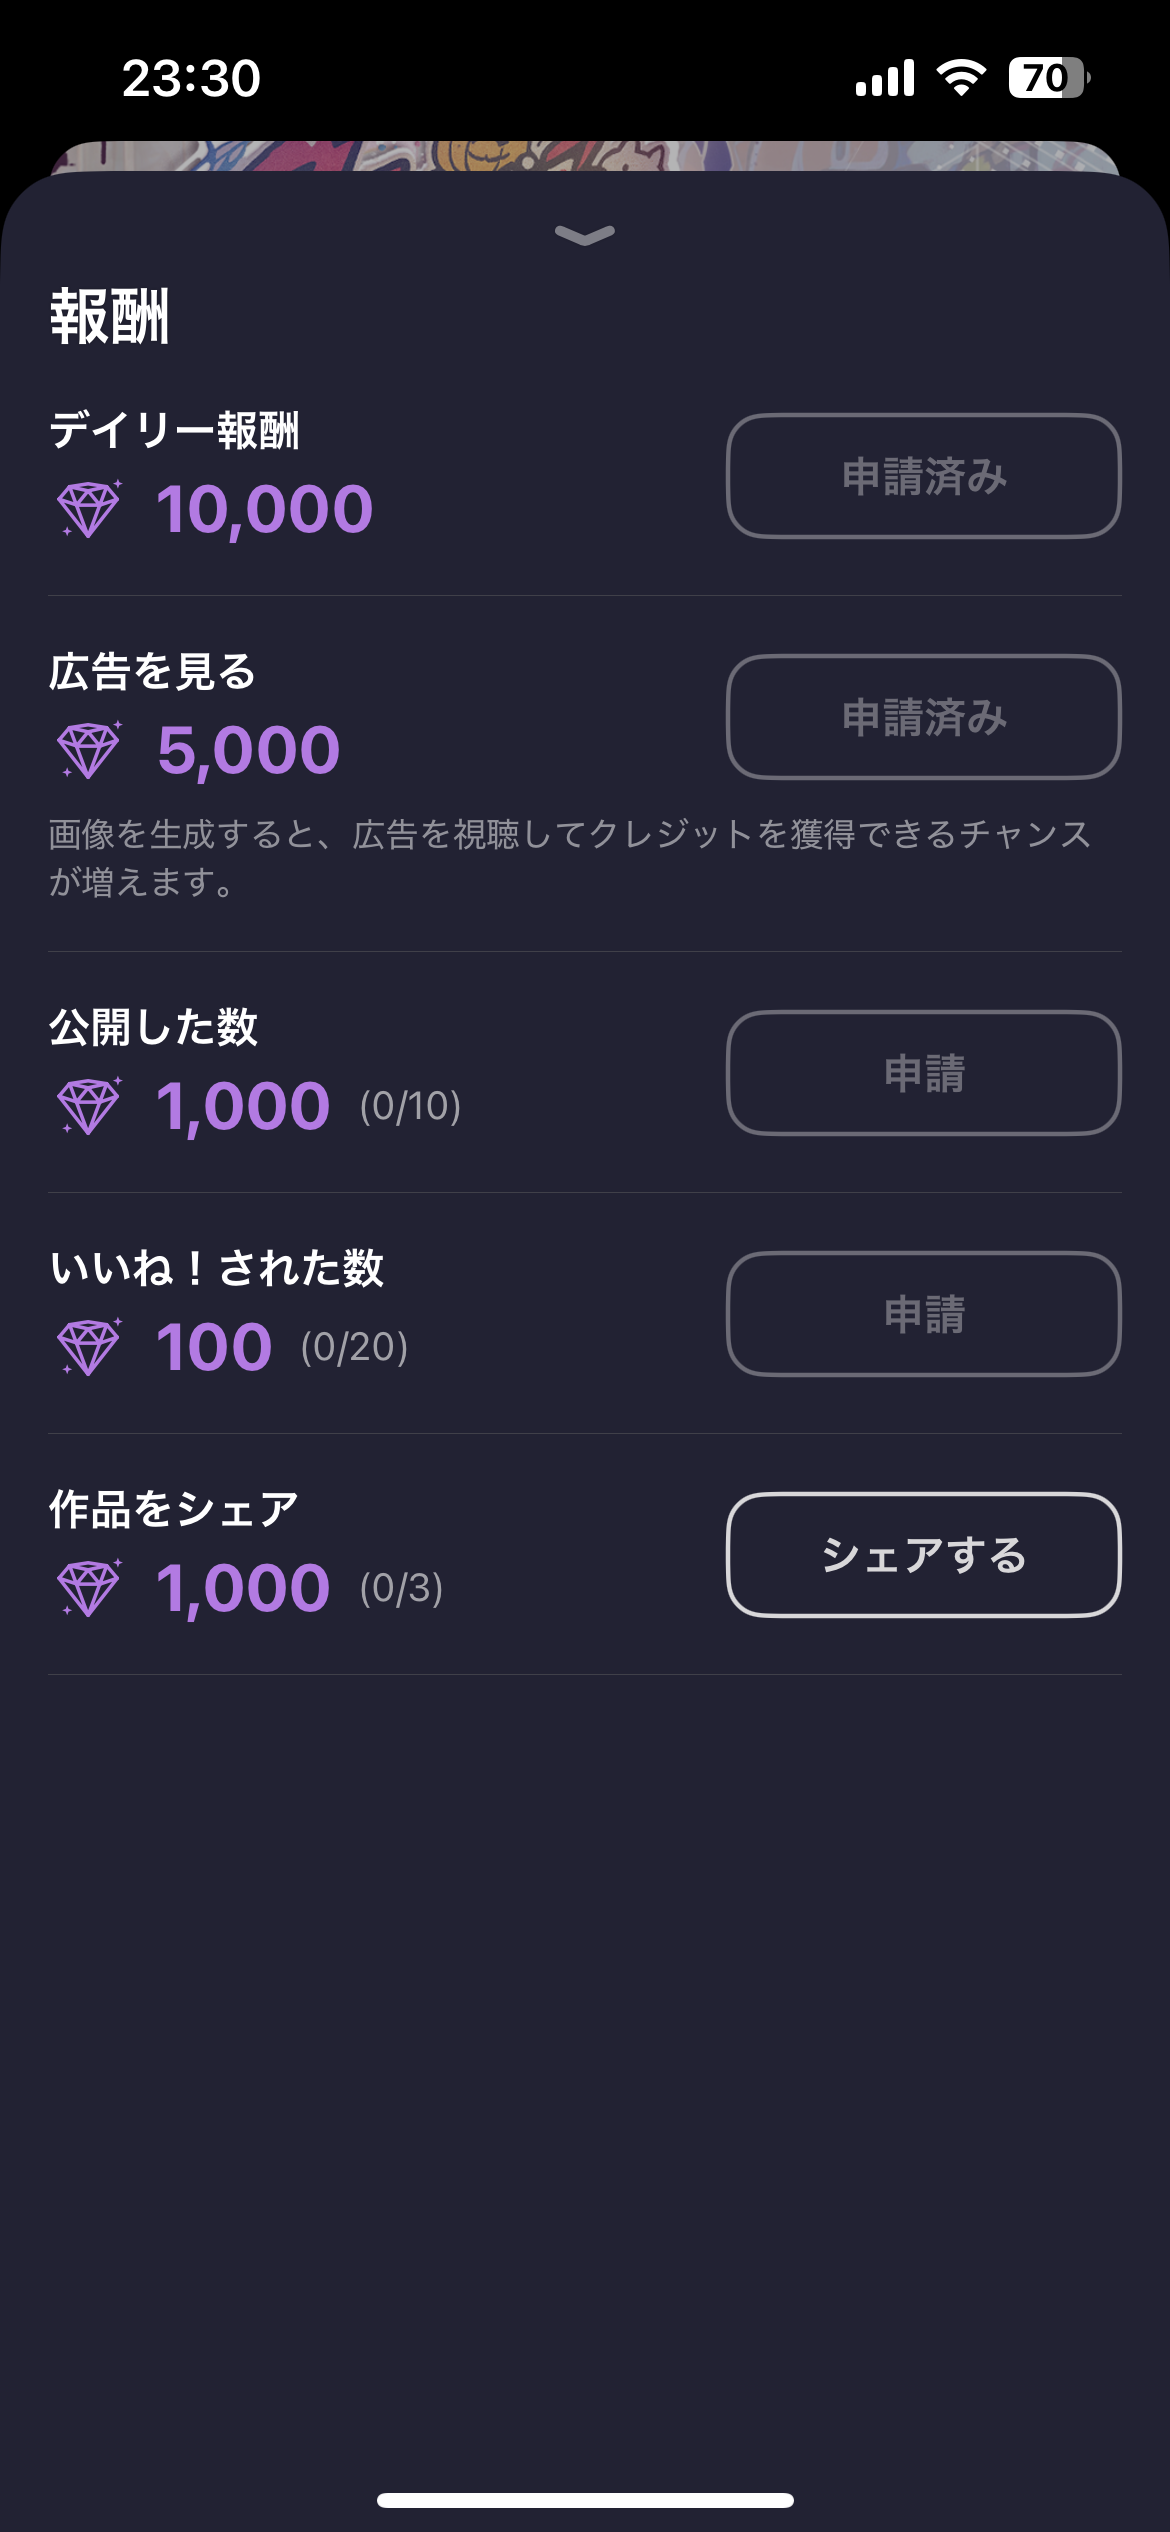
Task: Tap the (0/20) likes progress counter
Action: (354, 1348)
